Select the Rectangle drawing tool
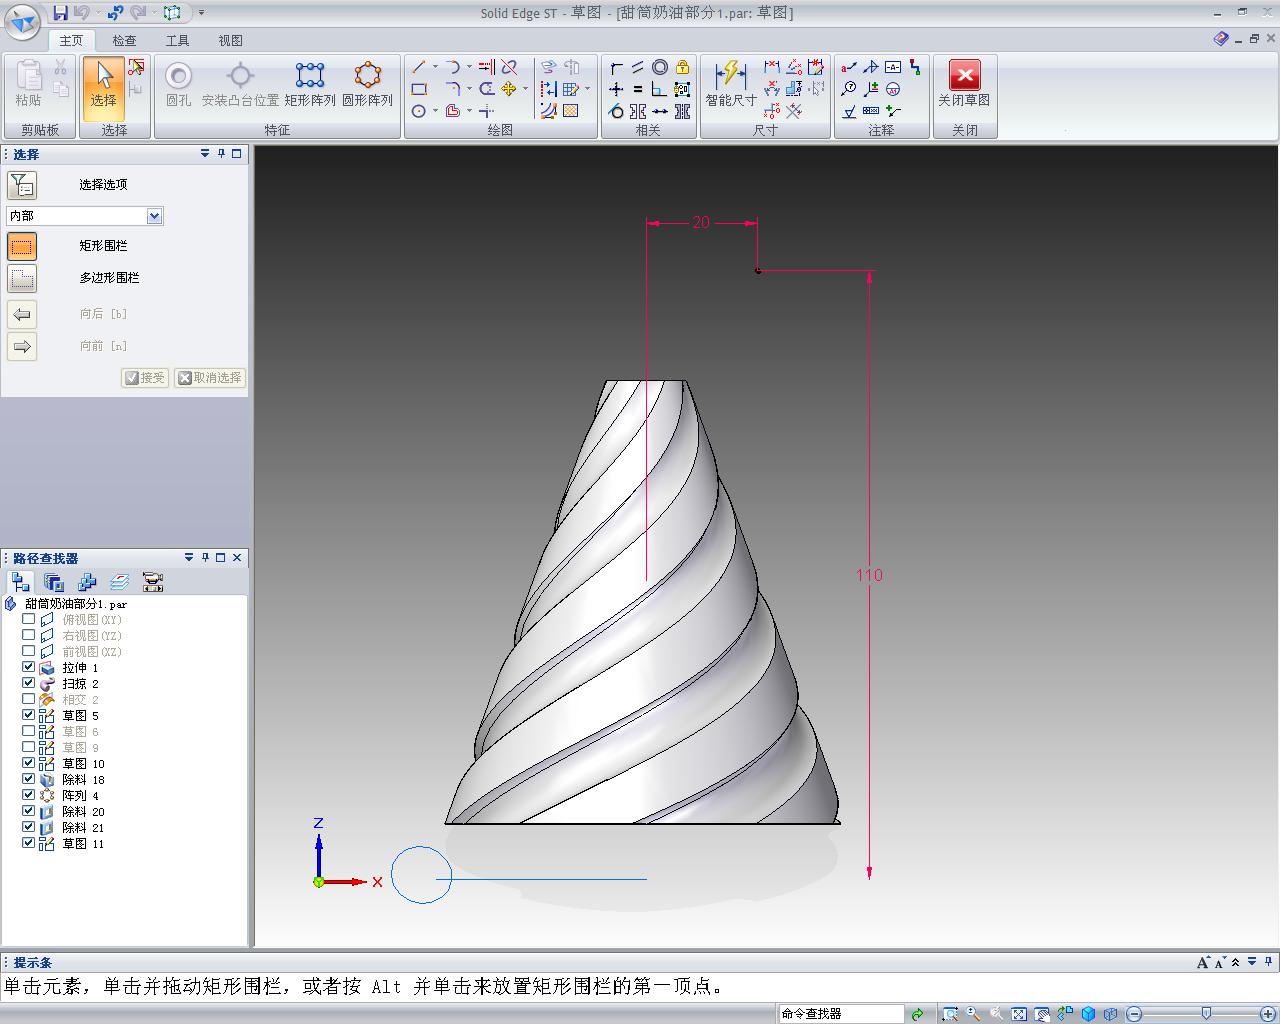 click(x=419, y=89)
